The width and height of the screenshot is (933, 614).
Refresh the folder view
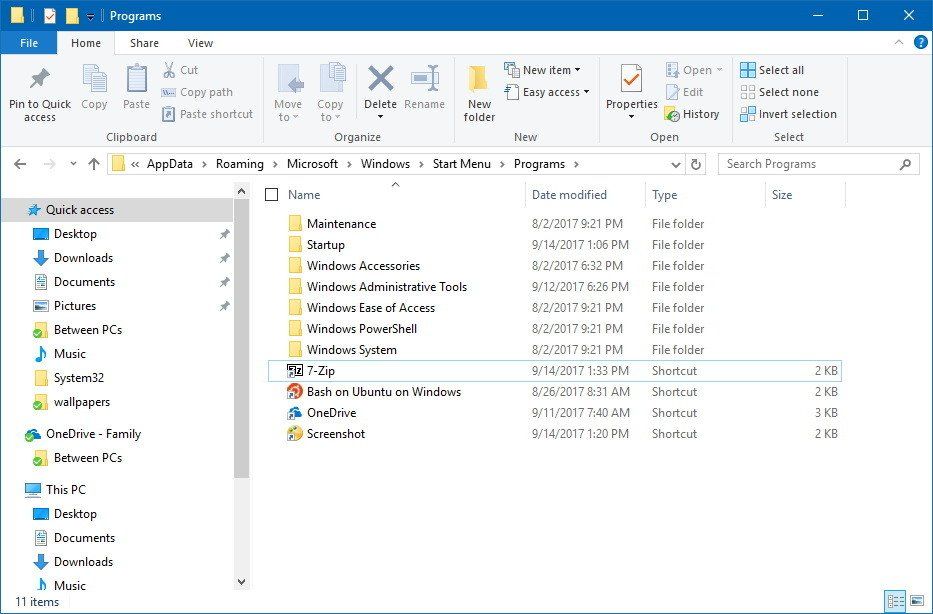tap(696, 163)
